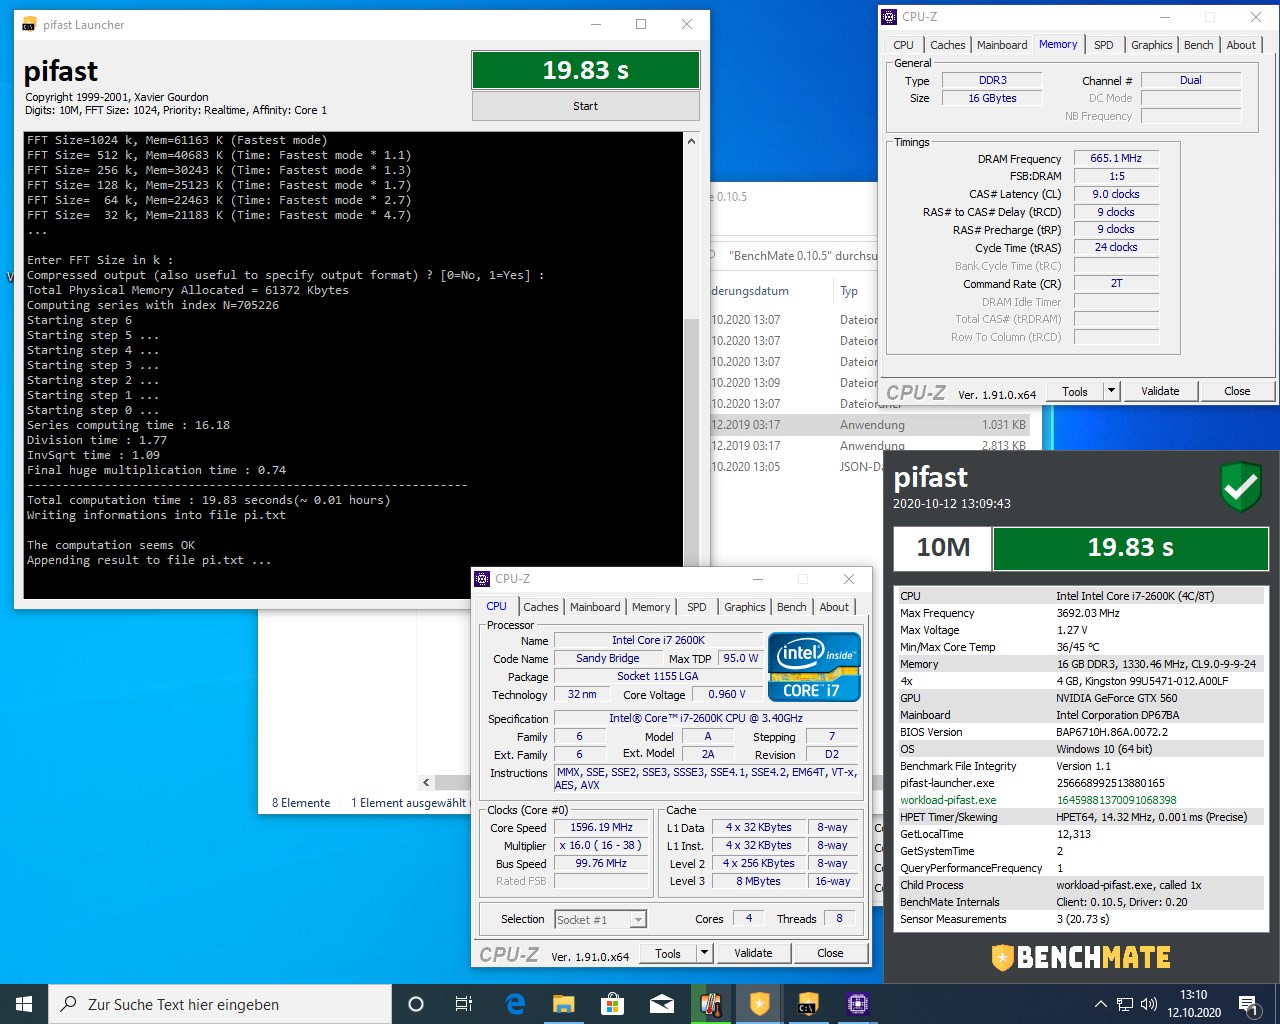Open Cortana circle icon on taskbar
The height and width of the screenshot is (1024, 1280).
tap(416, 1004)
